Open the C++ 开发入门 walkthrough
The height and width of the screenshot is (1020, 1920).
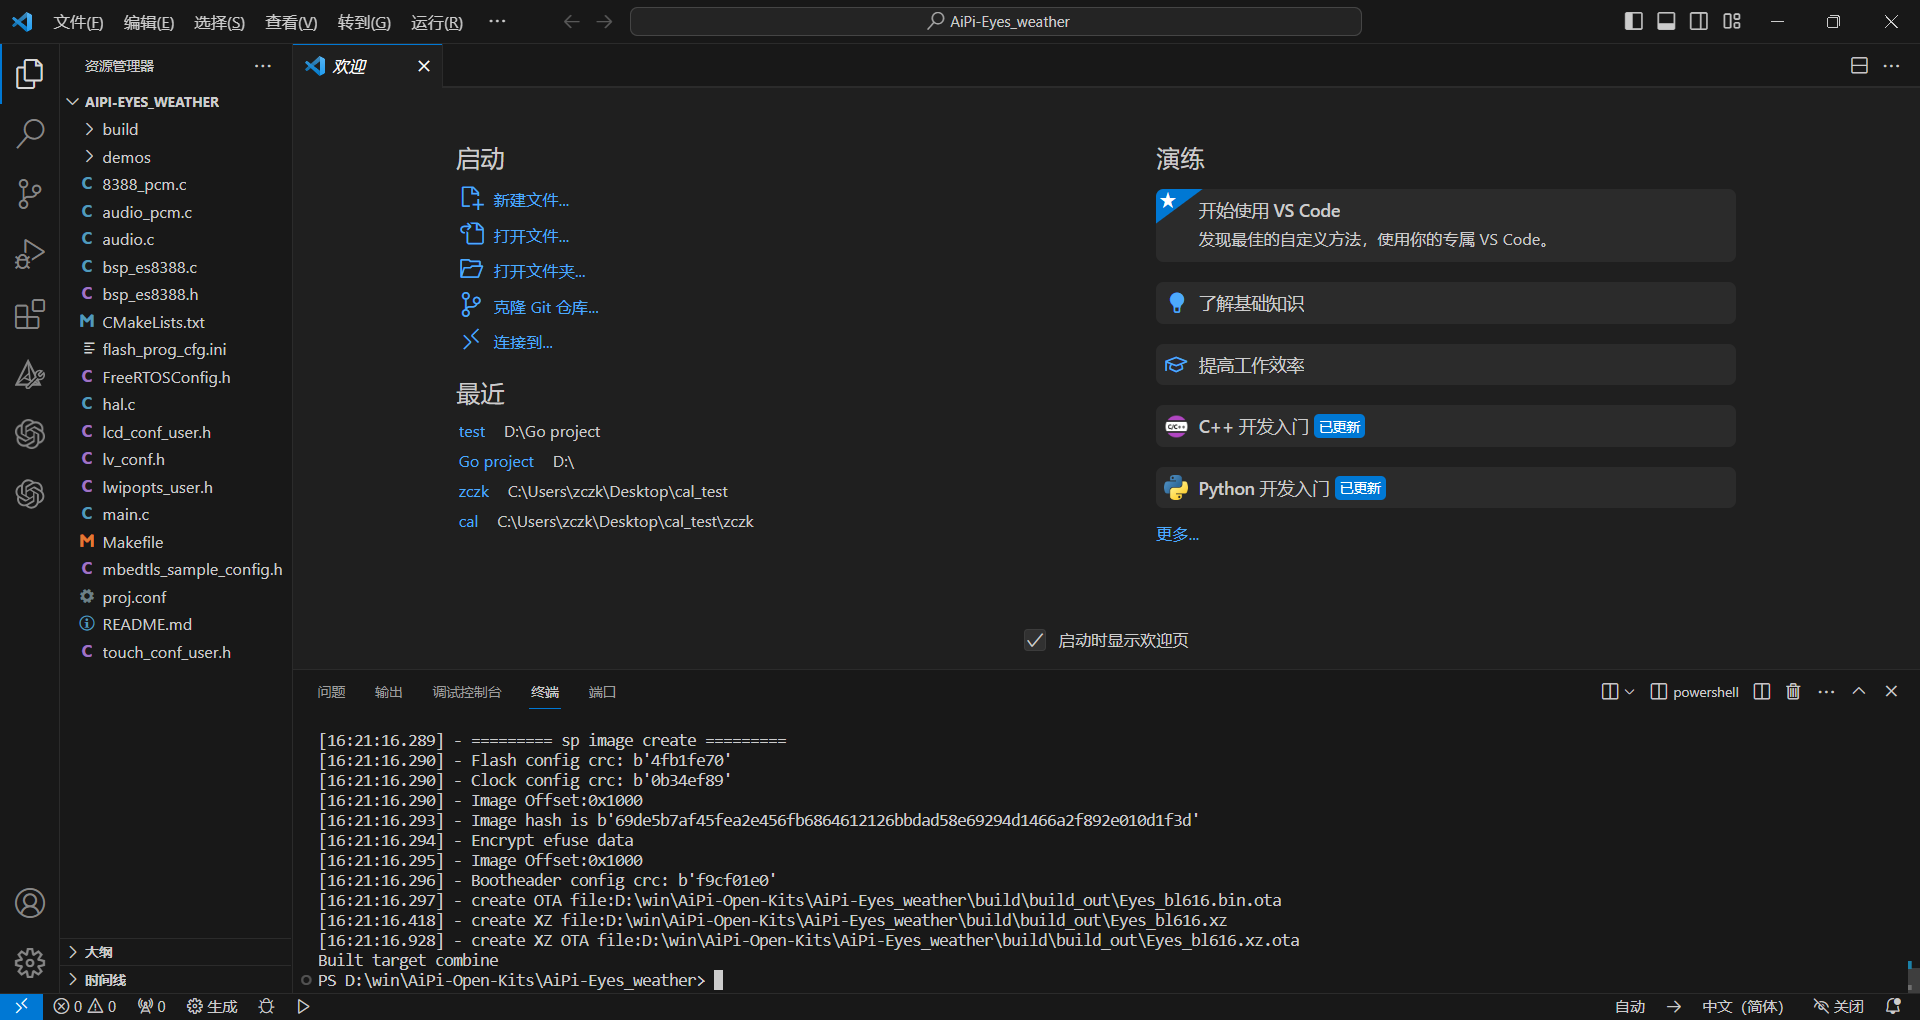point(1446,427)
